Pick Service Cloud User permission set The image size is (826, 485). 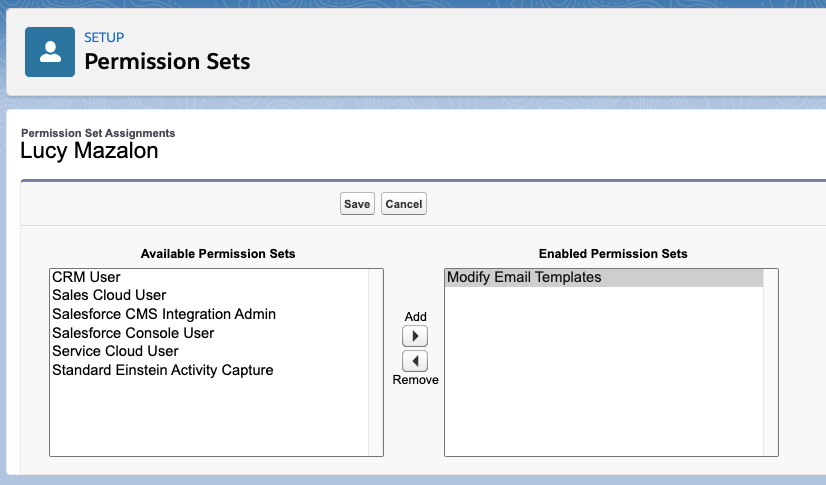pos(209,351)
